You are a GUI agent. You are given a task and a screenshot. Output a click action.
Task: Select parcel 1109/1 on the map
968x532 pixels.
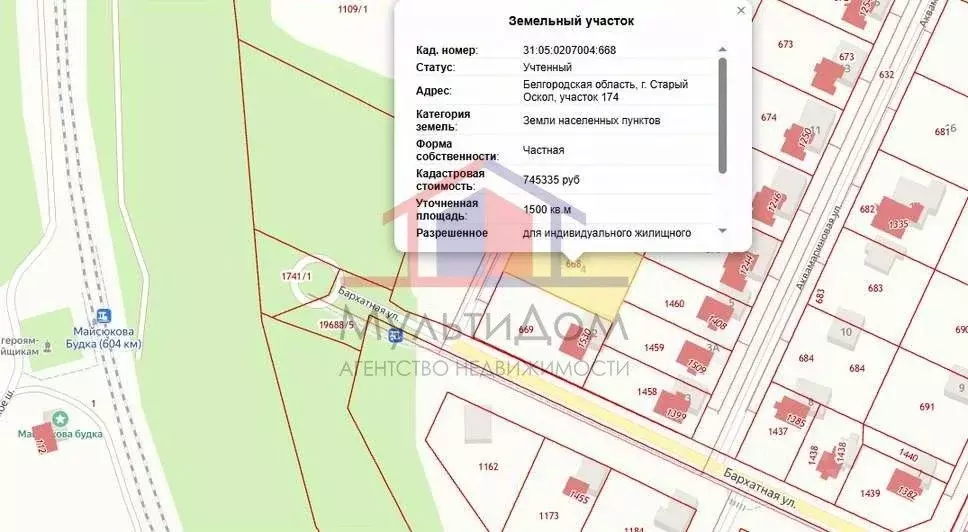click(x=353, y=9)
